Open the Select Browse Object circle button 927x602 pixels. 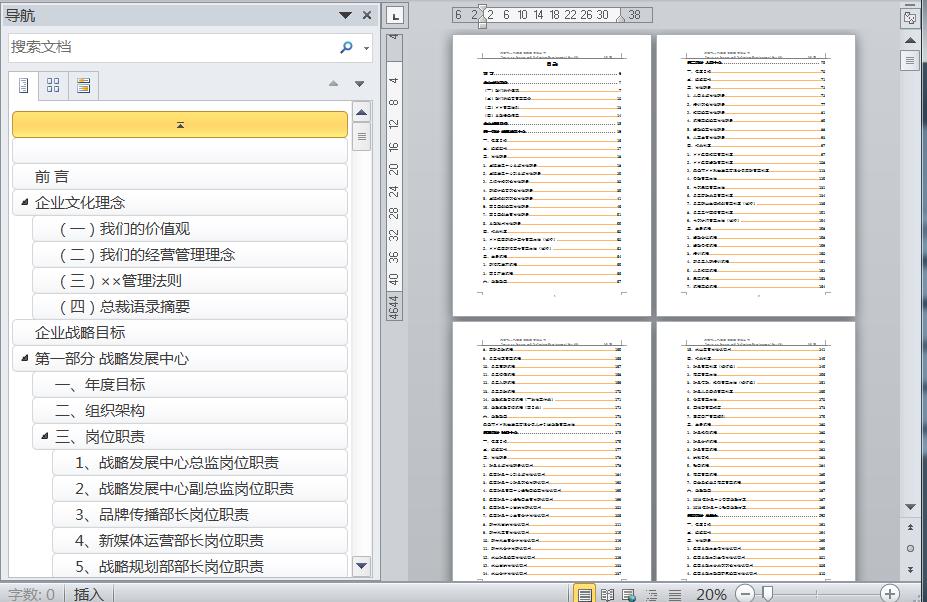(910, 548)
